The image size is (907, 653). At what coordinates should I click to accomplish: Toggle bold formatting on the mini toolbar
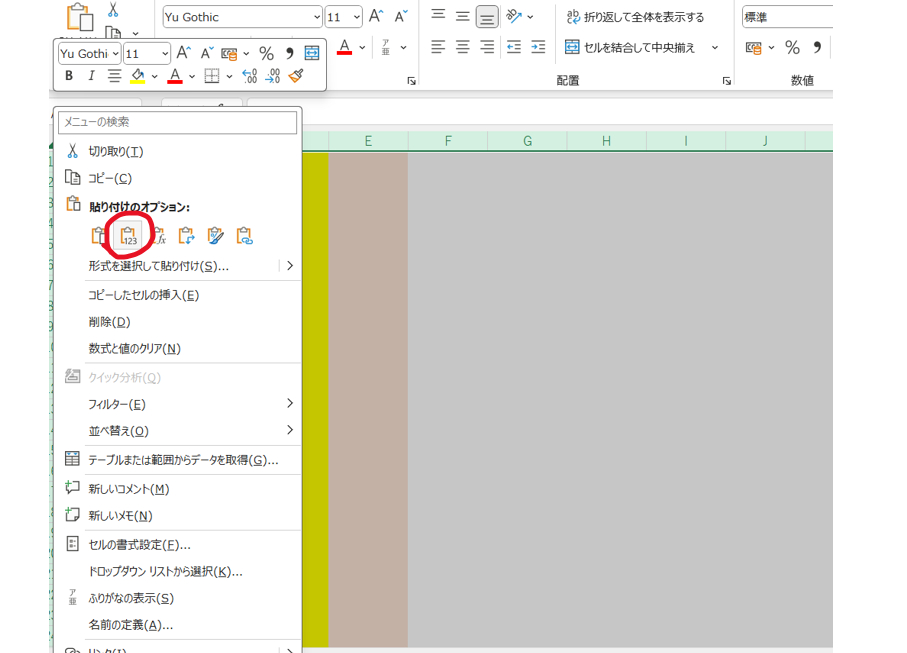point(69,75)
